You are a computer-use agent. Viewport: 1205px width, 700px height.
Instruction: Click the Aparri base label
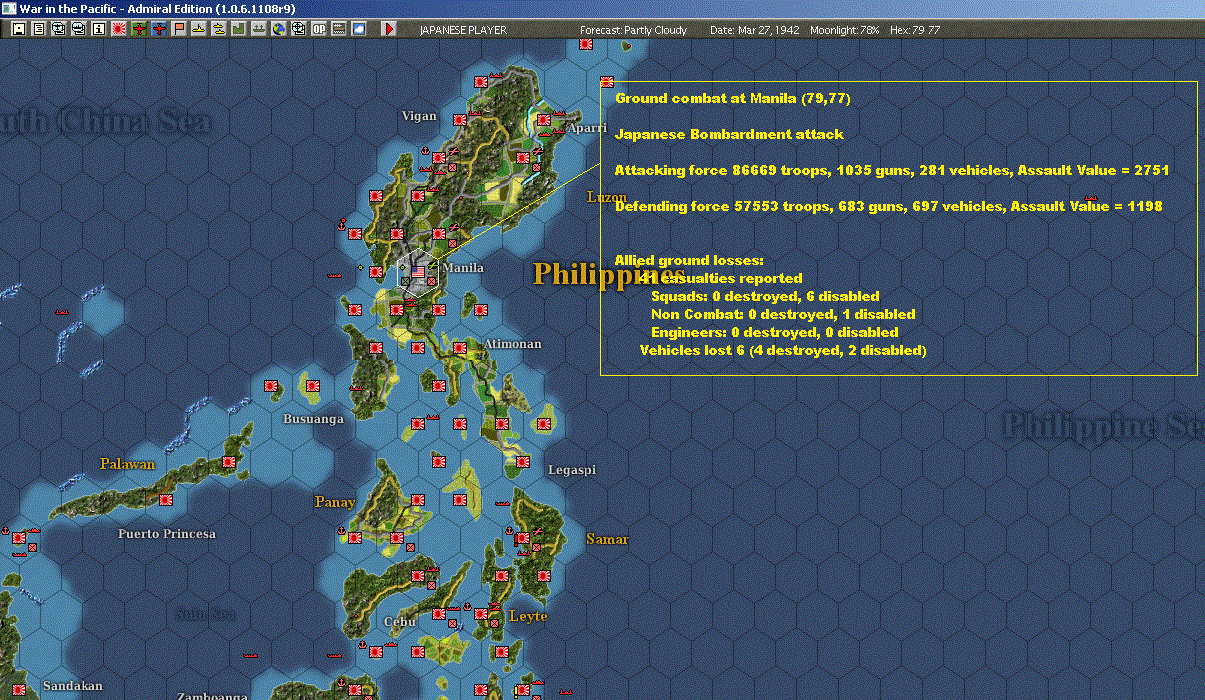coord(587,129)
